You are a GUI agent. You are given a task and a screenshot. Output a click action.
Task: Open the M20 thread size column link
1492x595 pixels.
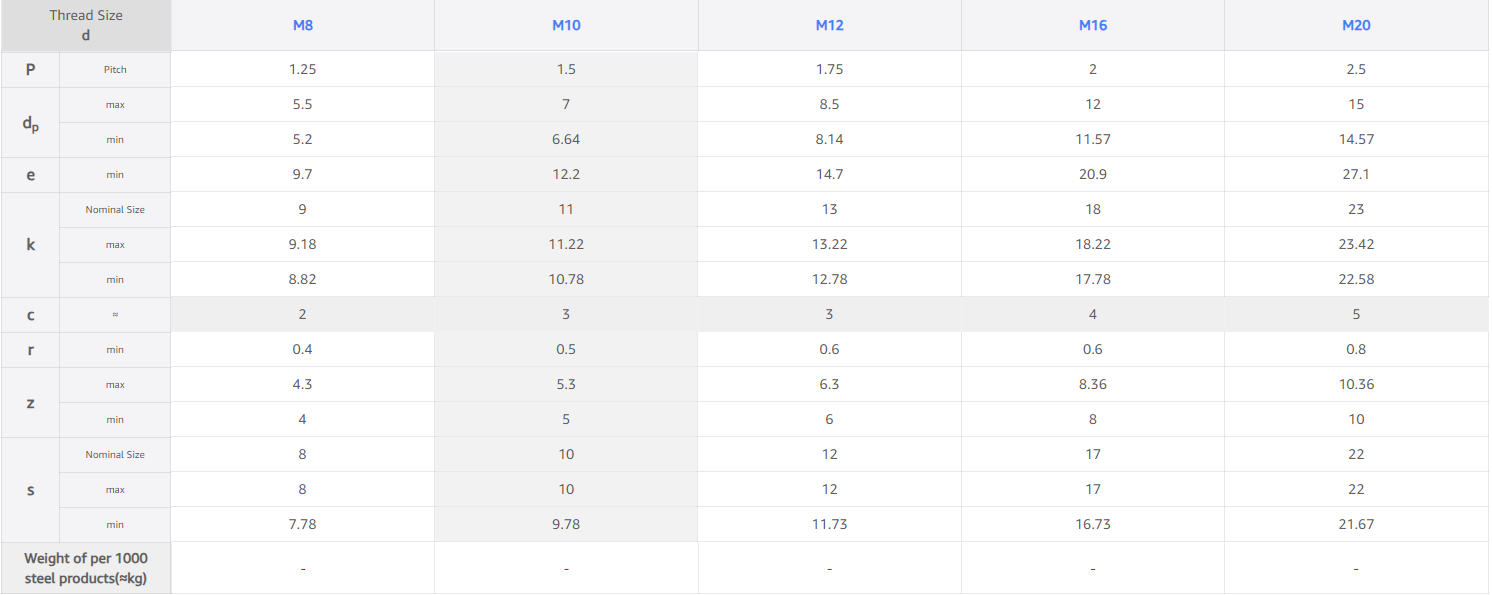pos(1356,25)
